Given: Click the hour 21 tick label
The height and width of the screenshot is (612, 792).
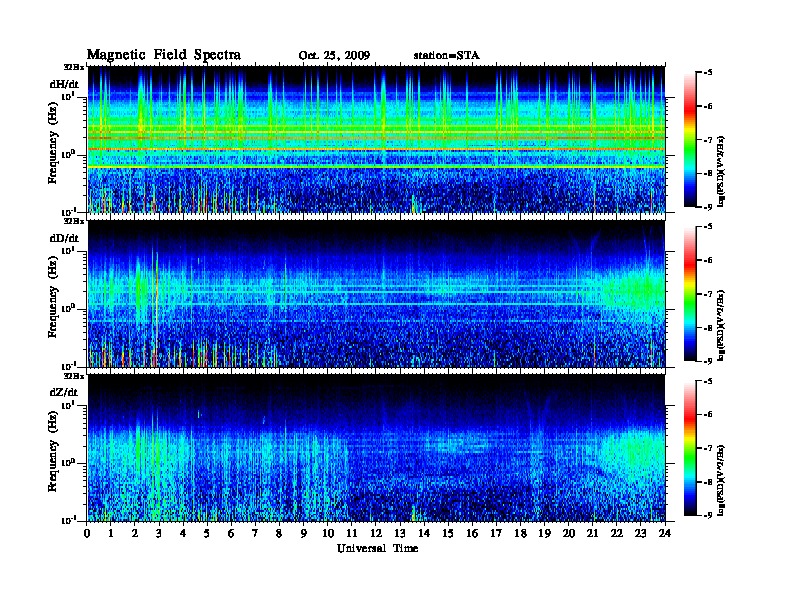Looking at the screenshot, I should 593,534.
